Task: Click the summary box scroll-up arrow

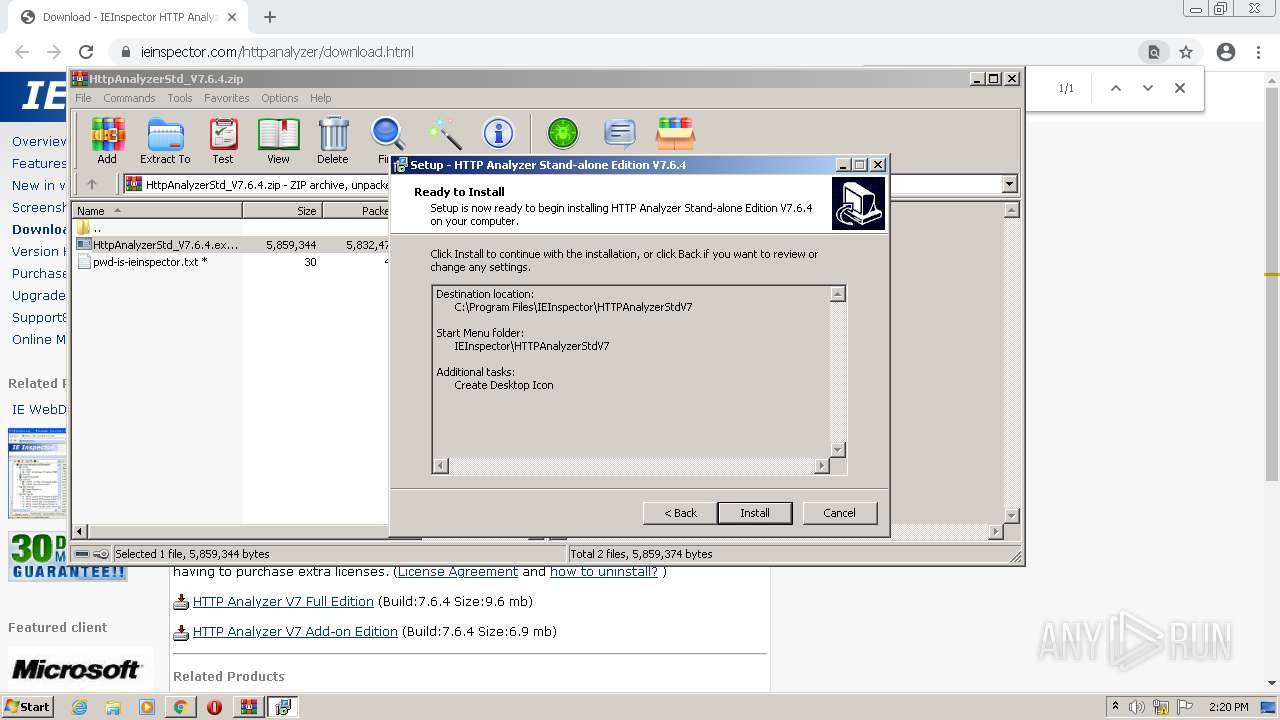Action: point(838,294)
